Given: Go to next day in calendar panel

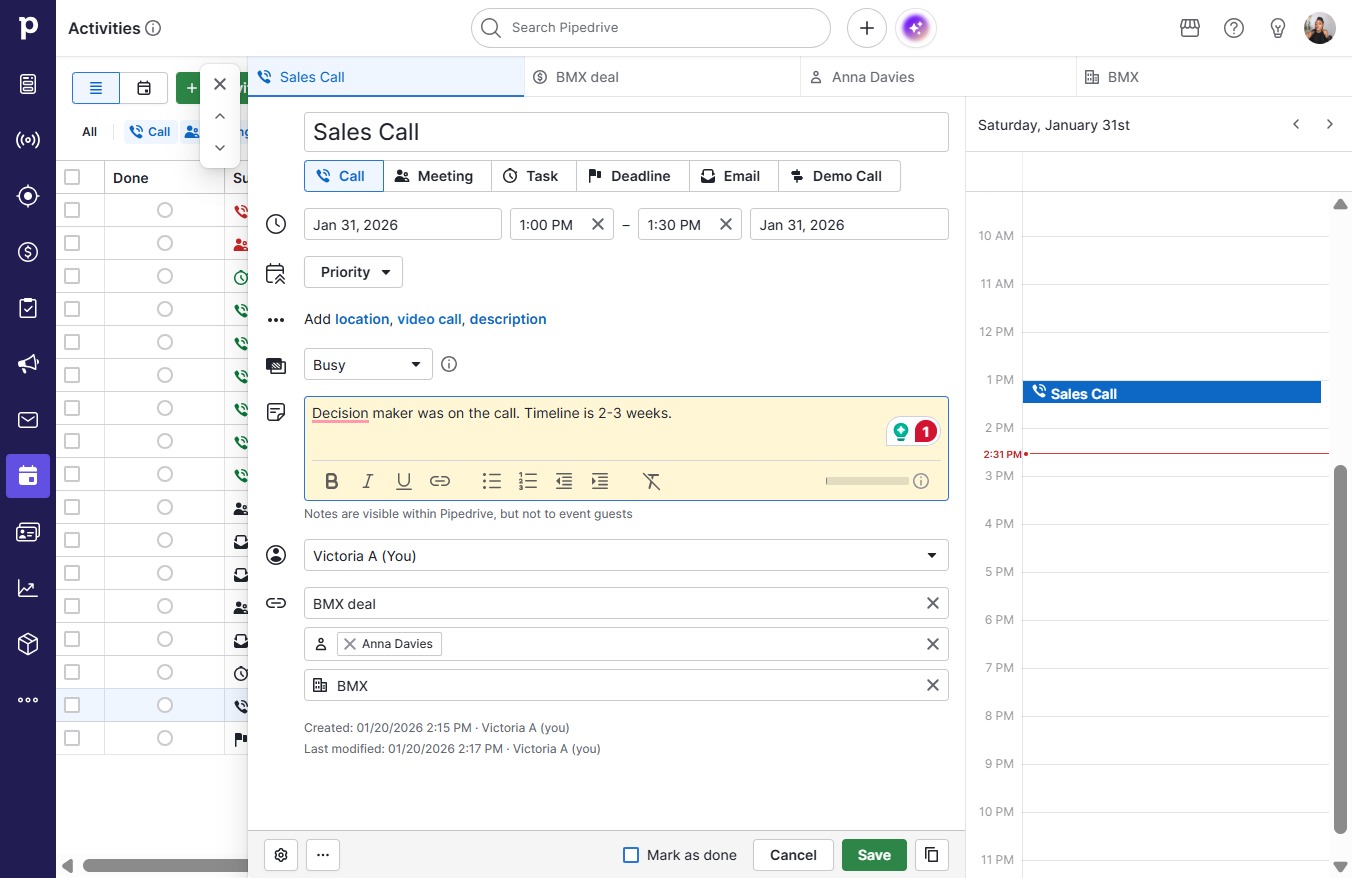Looking at the screenshot, I should [x=1330, y=124].
